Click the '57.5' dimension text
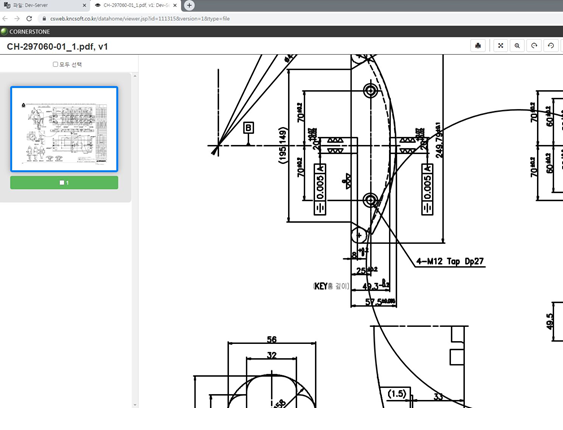Viewport: 563px width, 430px height. [373, 302]
